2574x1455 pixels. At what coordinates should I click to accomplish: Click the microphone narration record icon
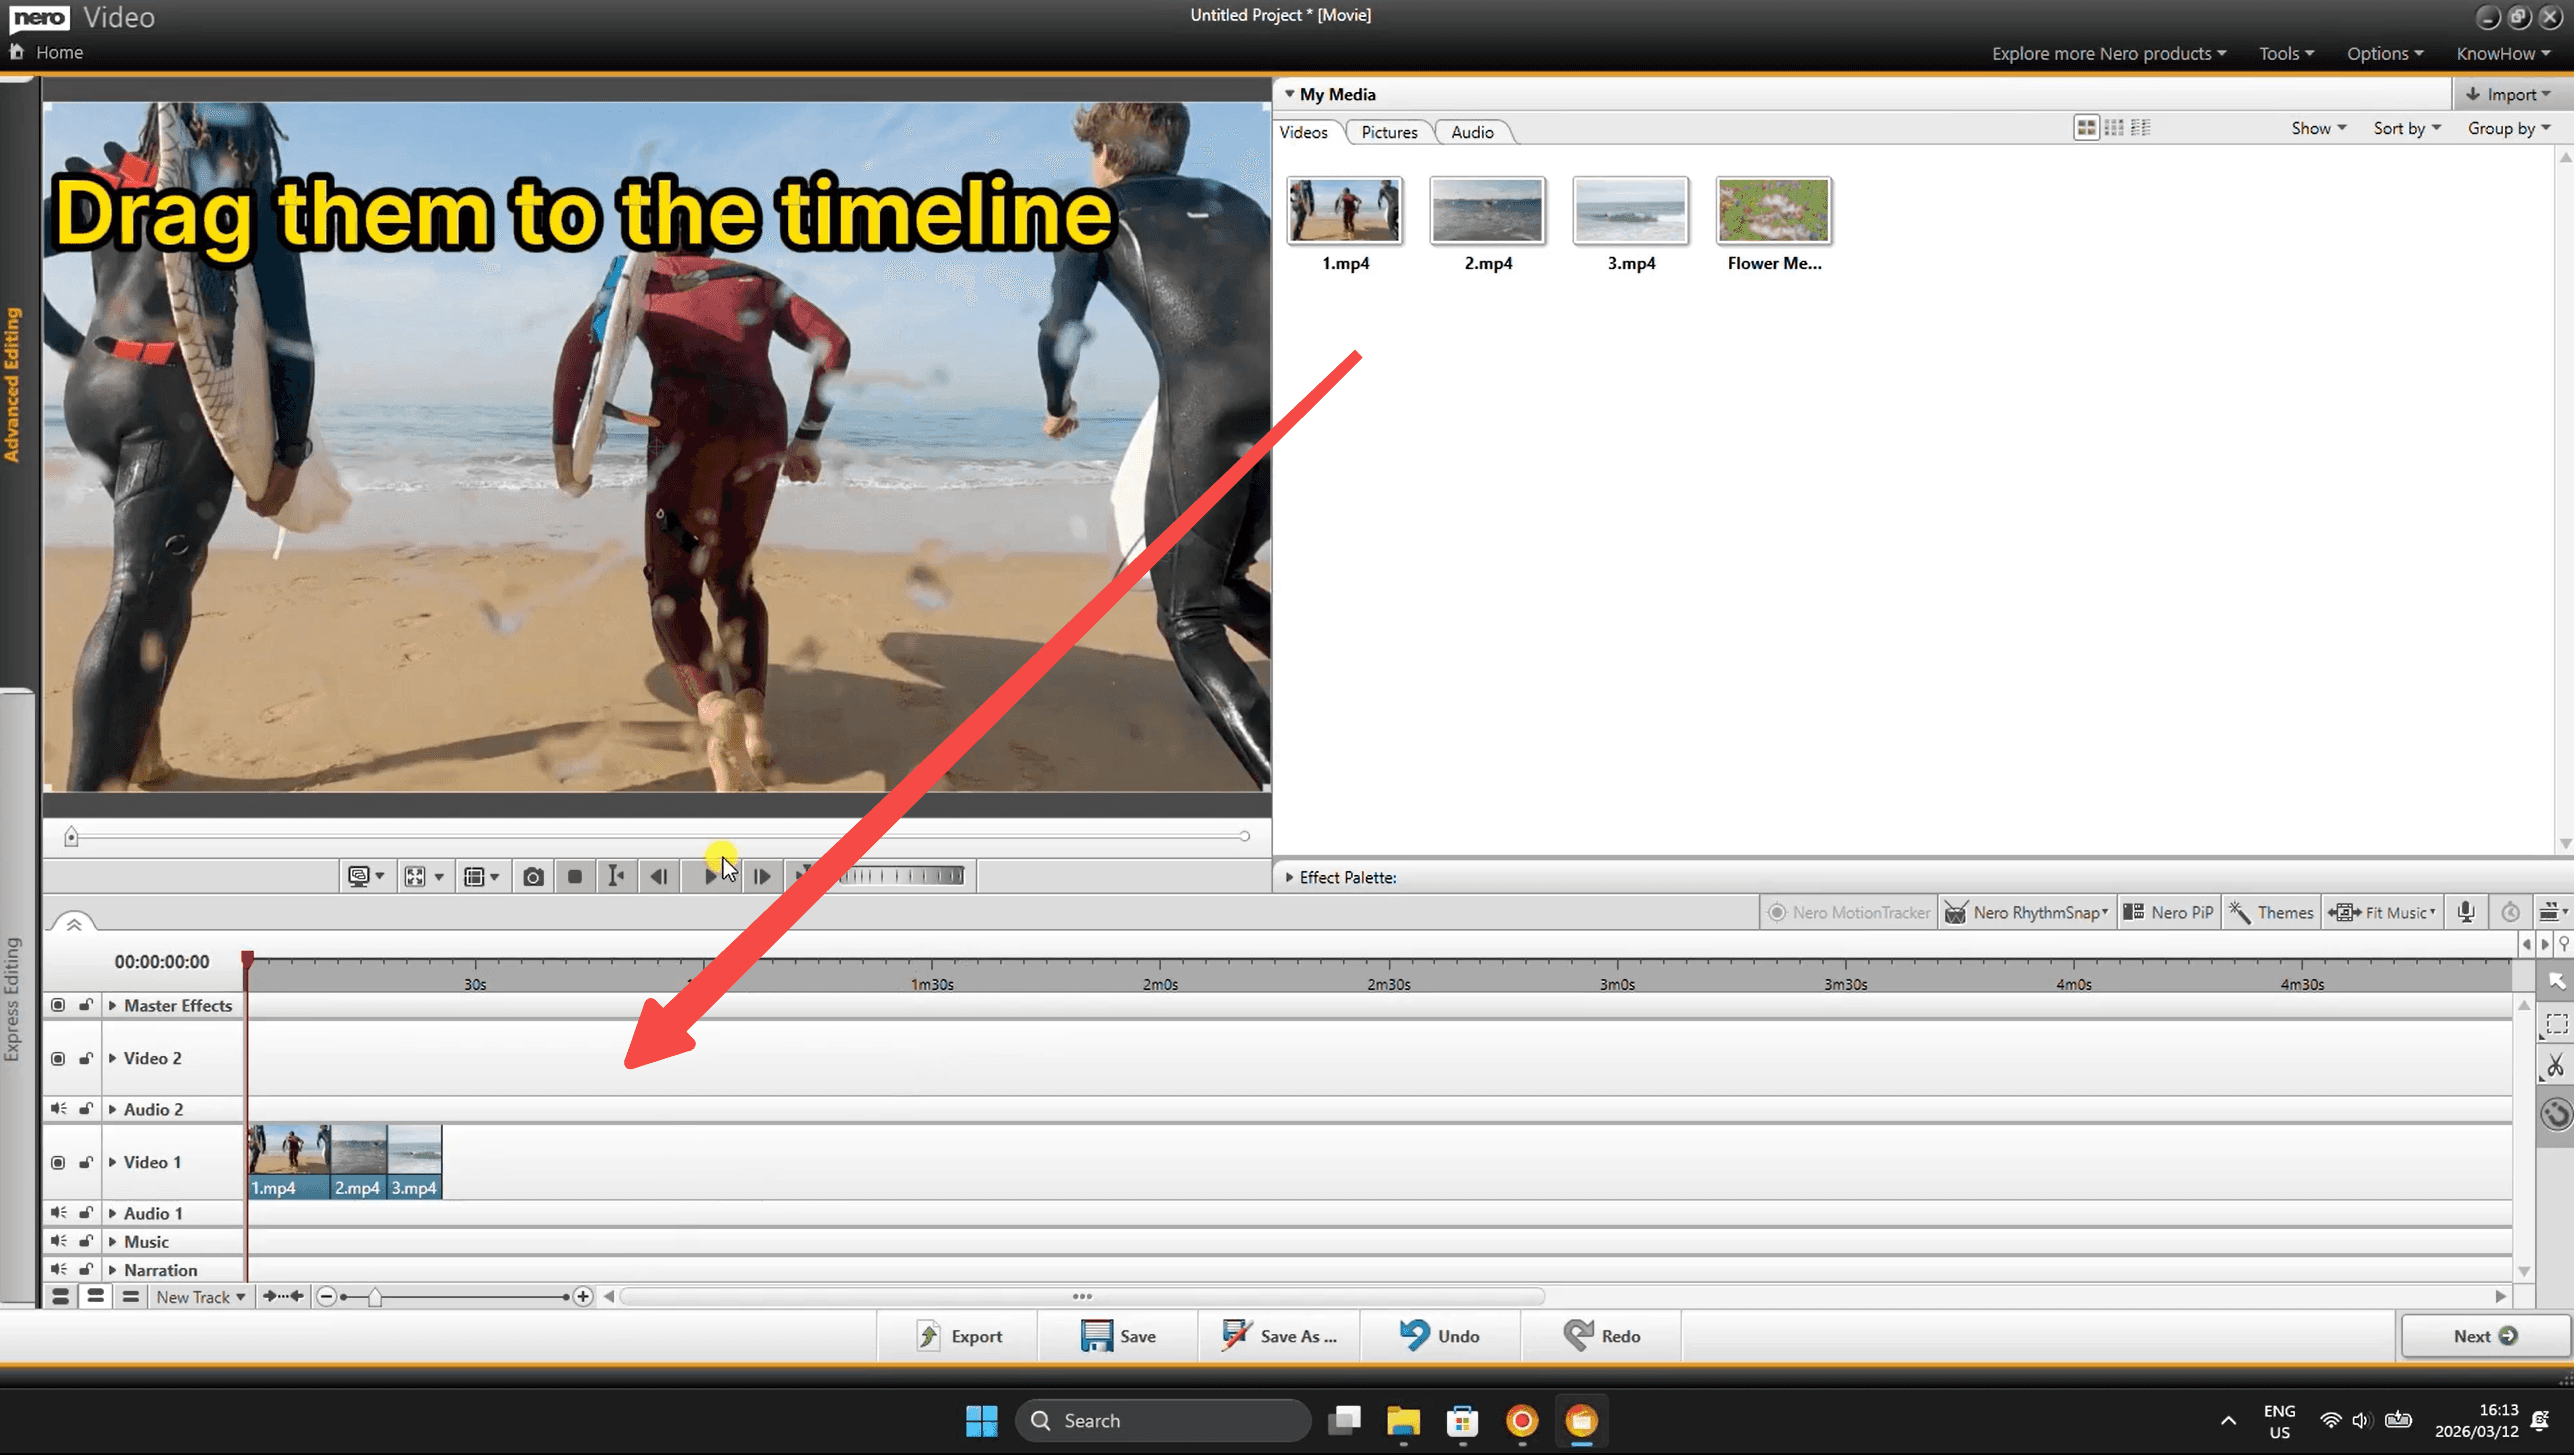point(2465,912)
